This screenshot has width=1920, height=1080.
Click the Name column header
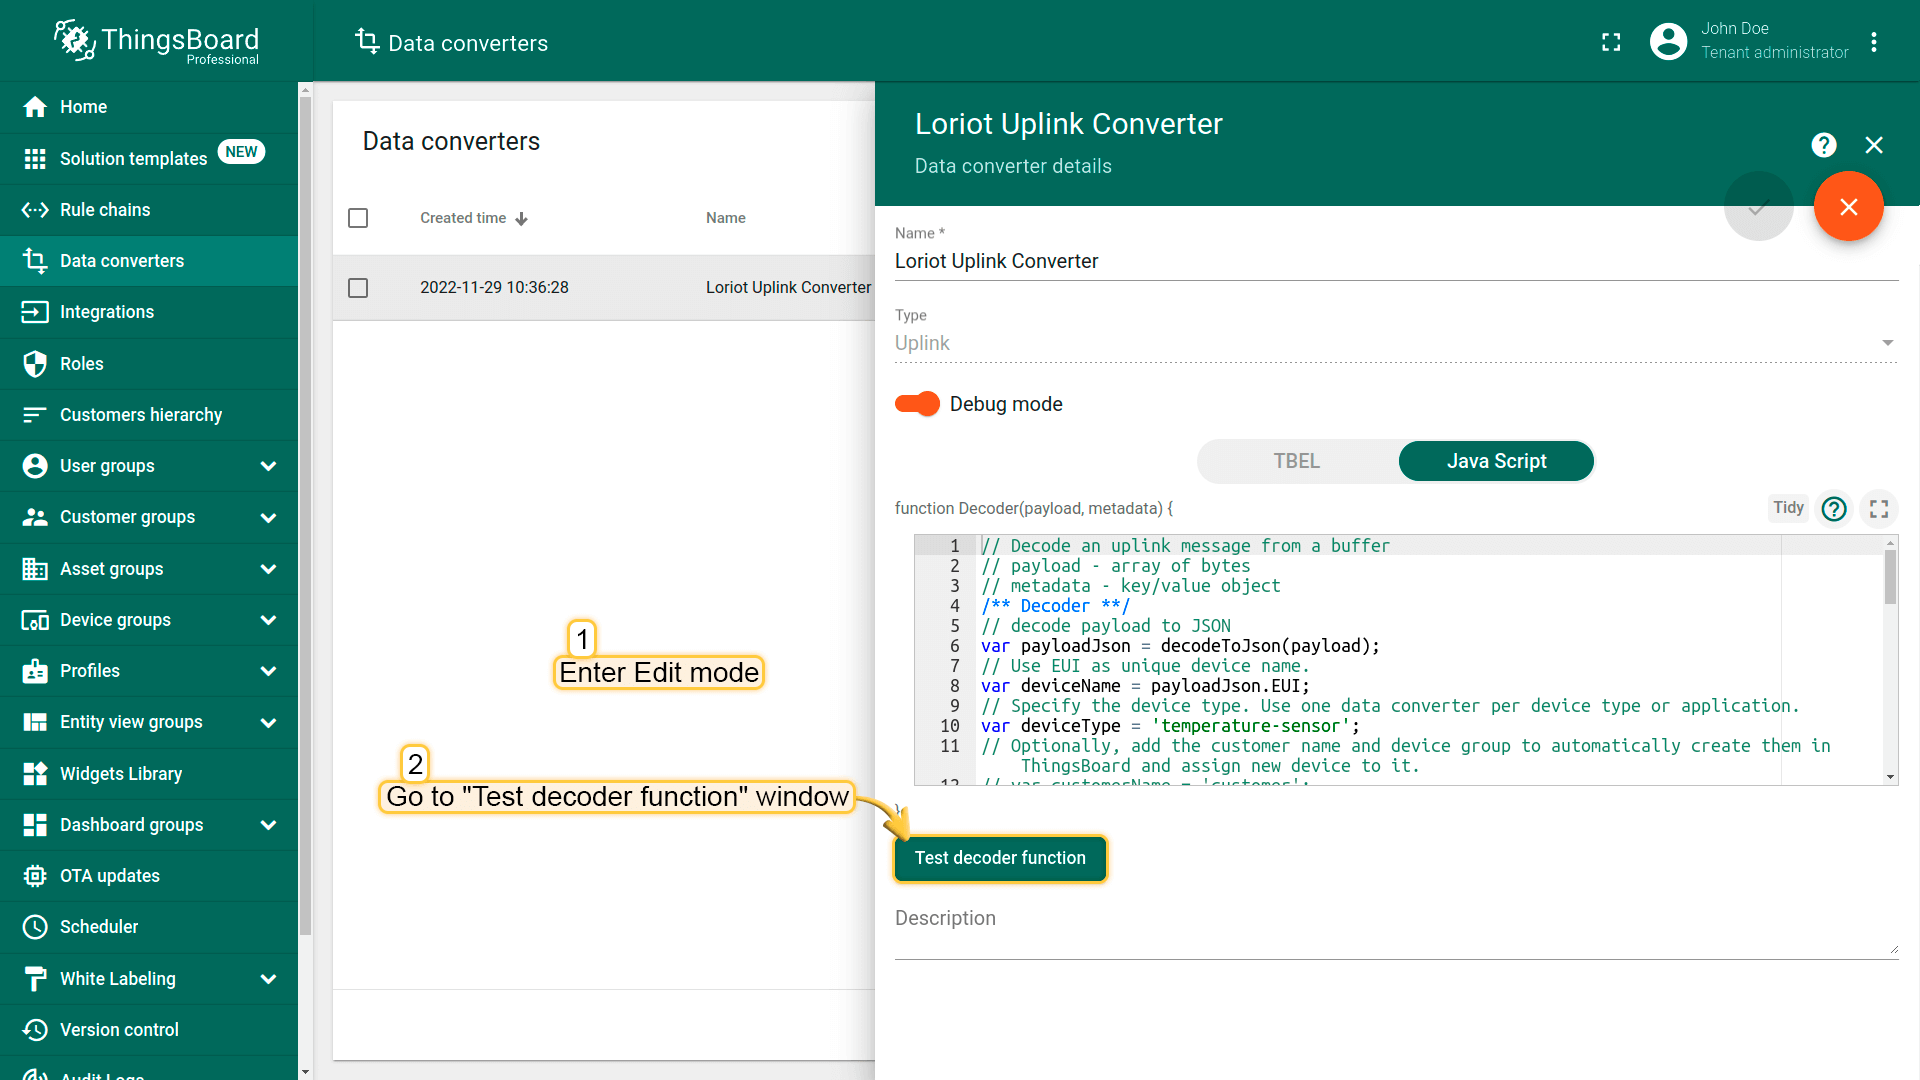click(726, 218)
